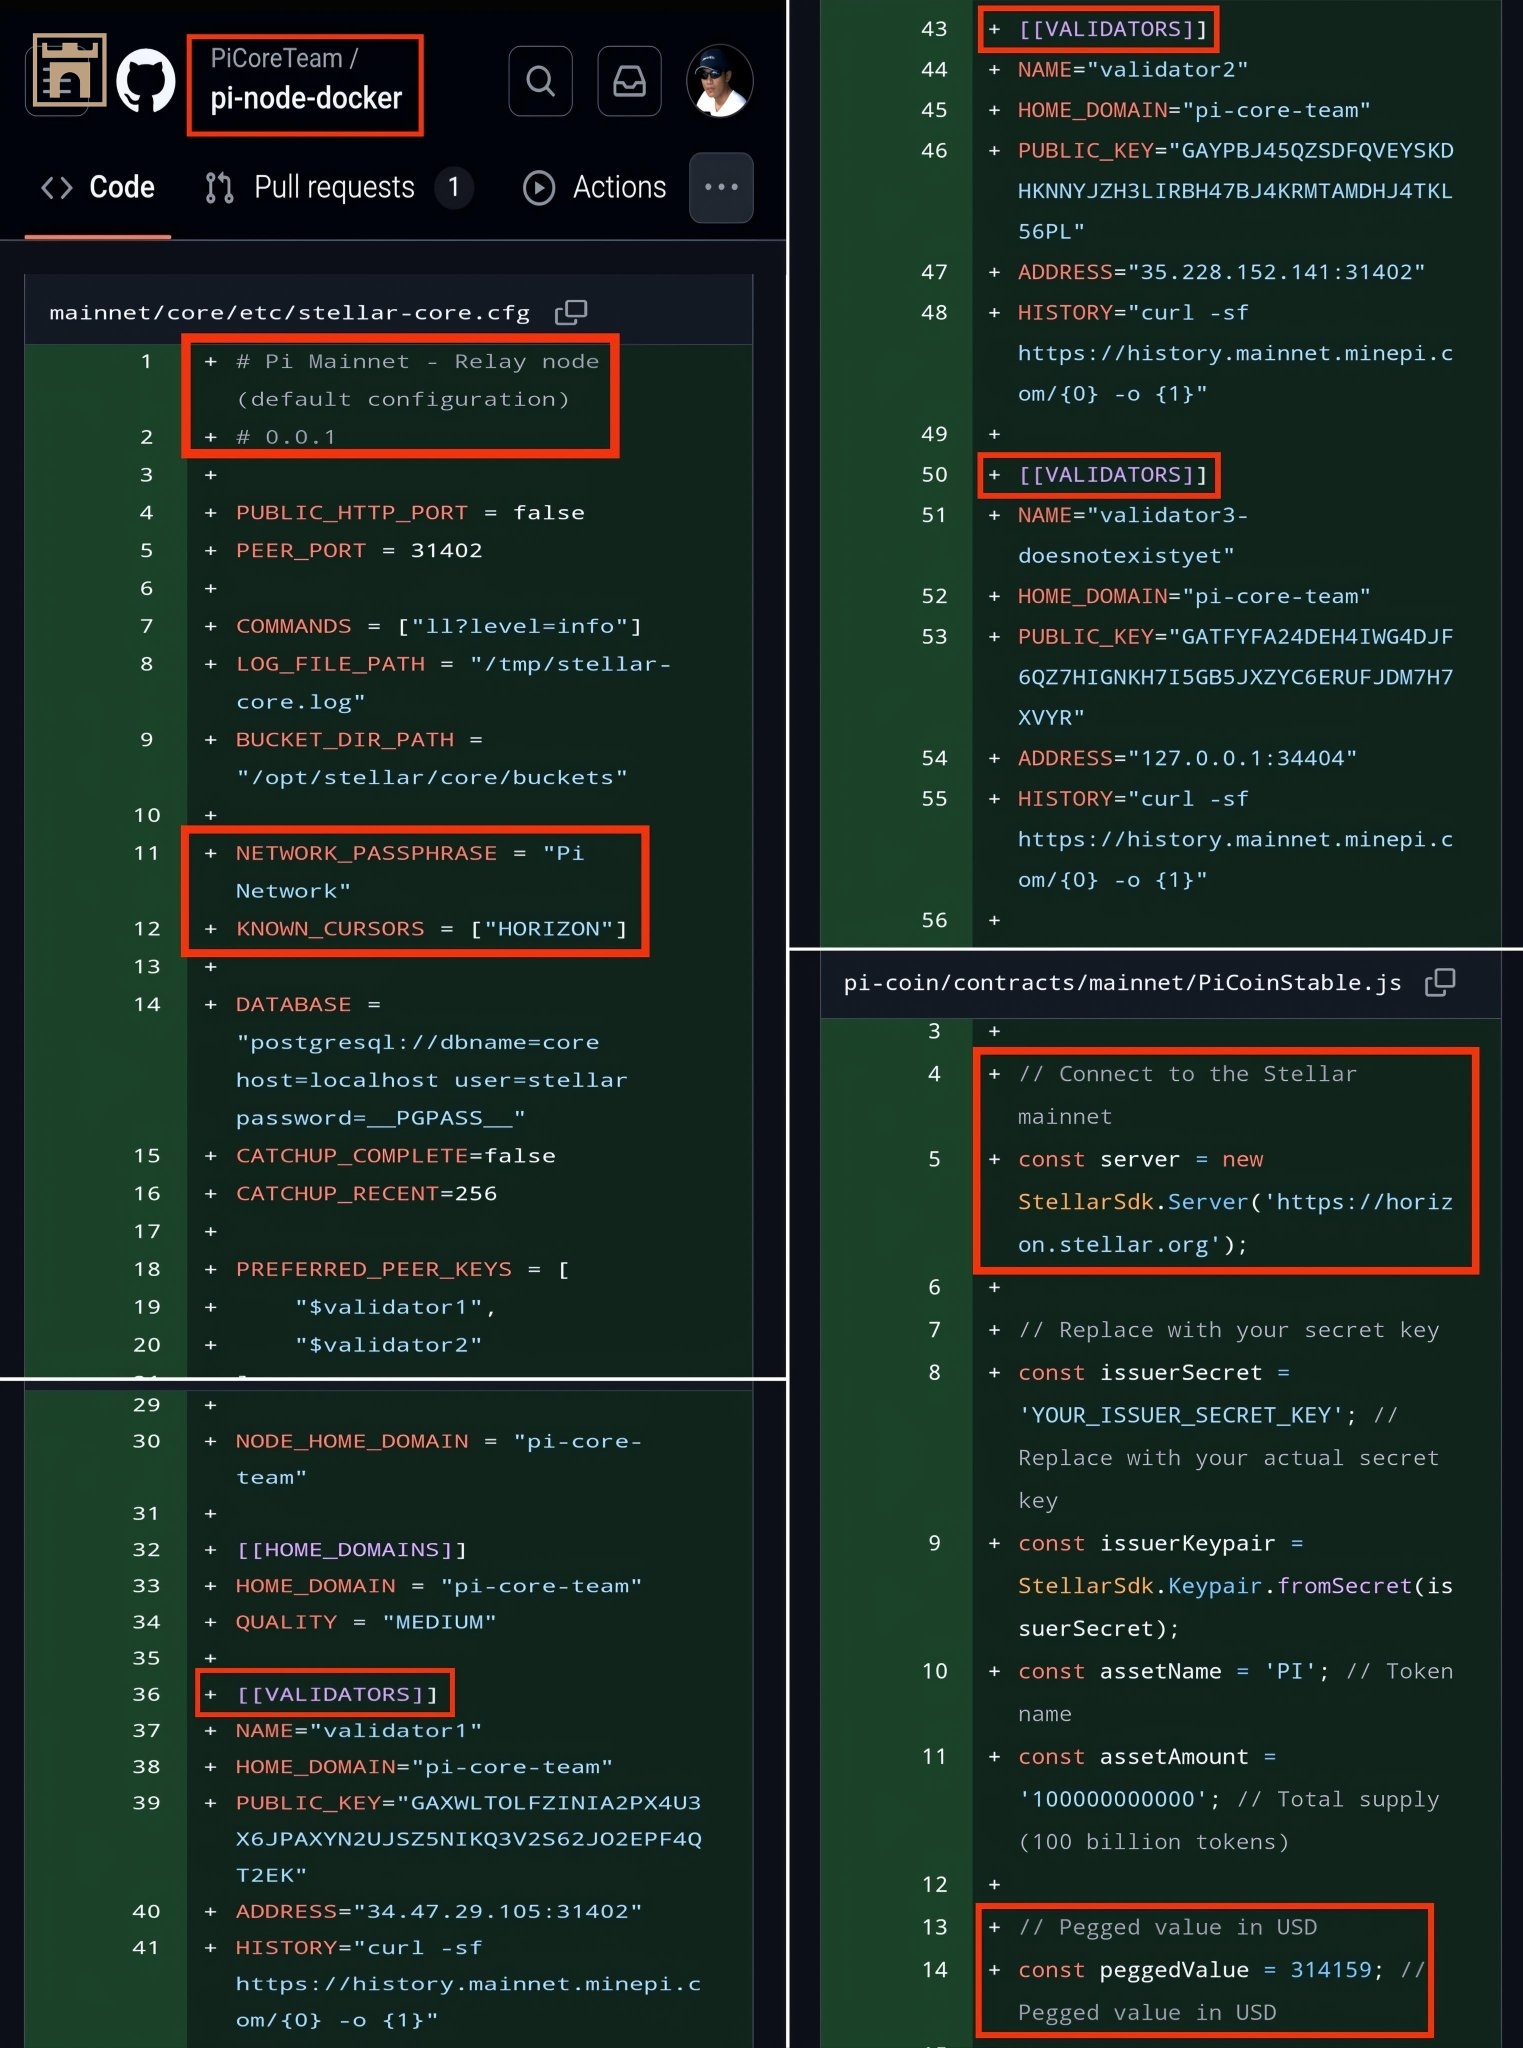This screenshot has height=2048, width=1523.
Task: Click the pi-coin/contracts/mainnet/PiCoinStable.js file name
Action: coord(1122,983)
